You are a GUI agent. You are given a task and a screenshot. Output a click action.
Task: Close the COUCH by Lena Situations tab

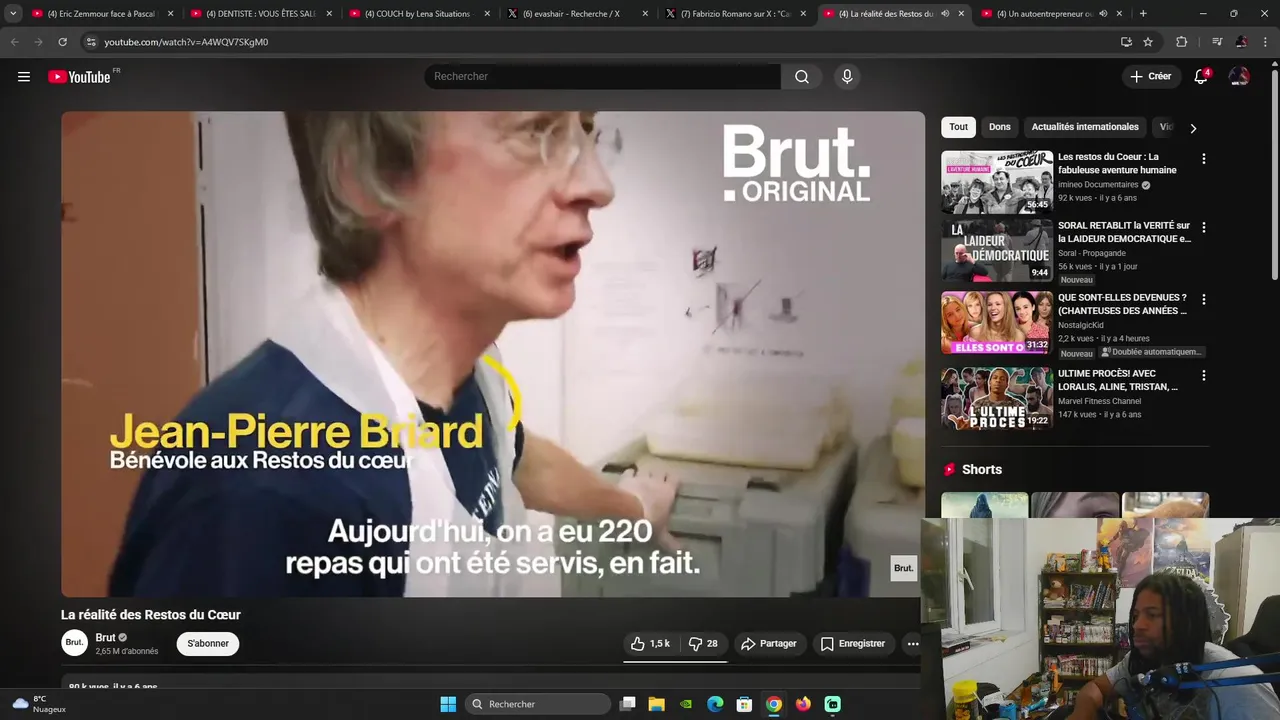[x=487, y=14]
